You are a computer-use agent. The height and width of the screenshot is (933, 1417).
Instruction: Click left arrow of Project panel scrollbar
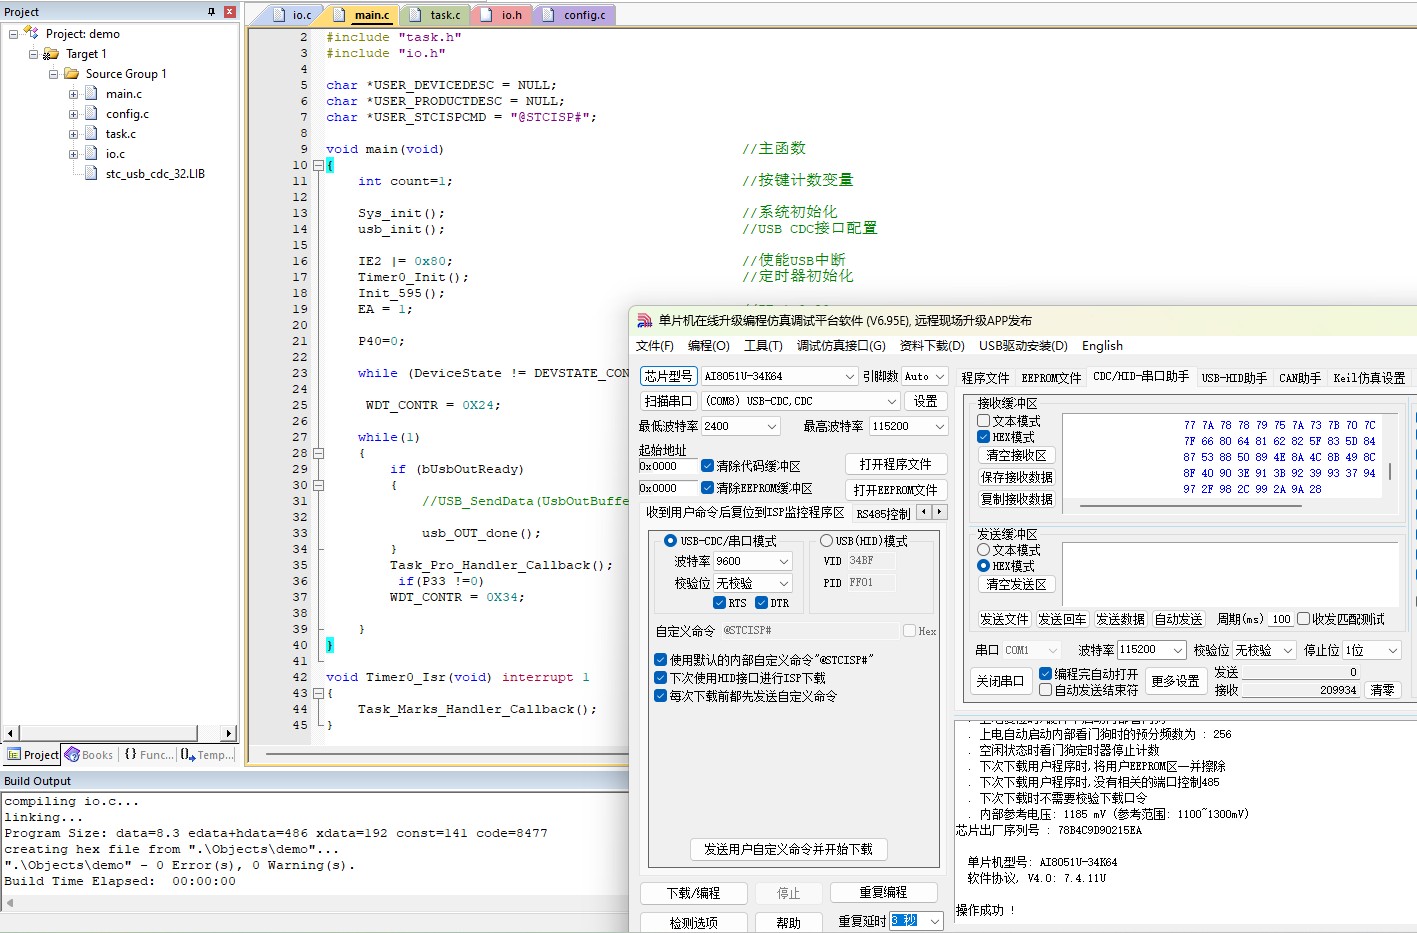click(x=10, y=733)
